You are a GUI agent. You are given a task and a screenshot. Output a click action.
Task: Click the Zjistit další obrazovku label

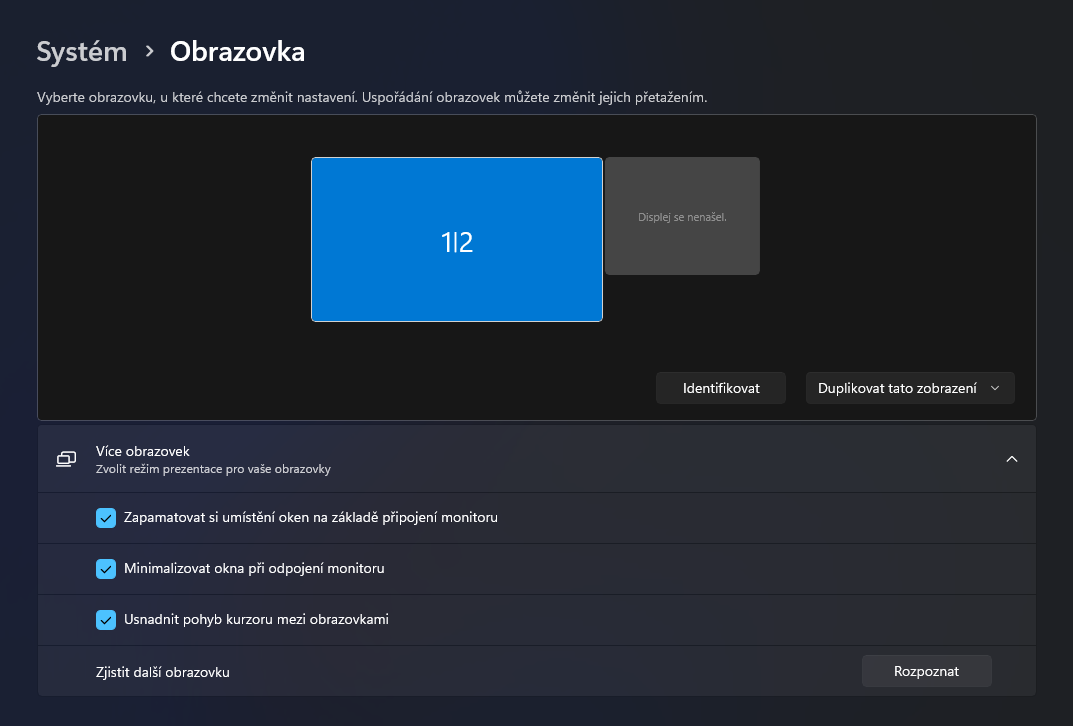[x=163, y=672]
